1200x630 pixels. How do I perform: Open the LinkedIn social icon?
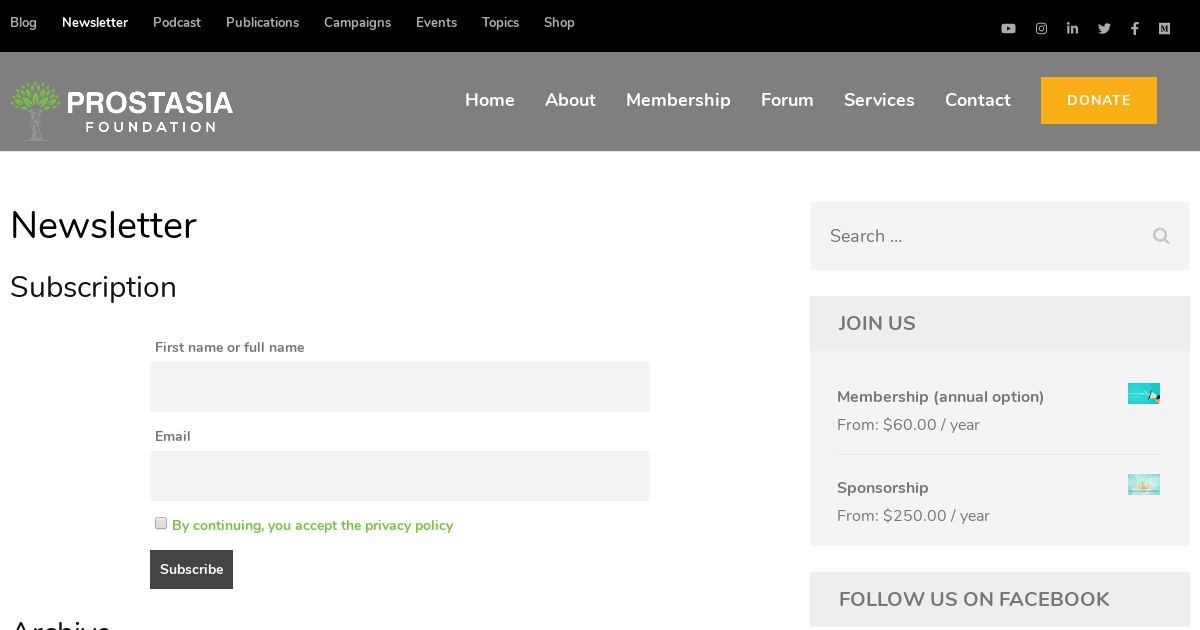1072,29
